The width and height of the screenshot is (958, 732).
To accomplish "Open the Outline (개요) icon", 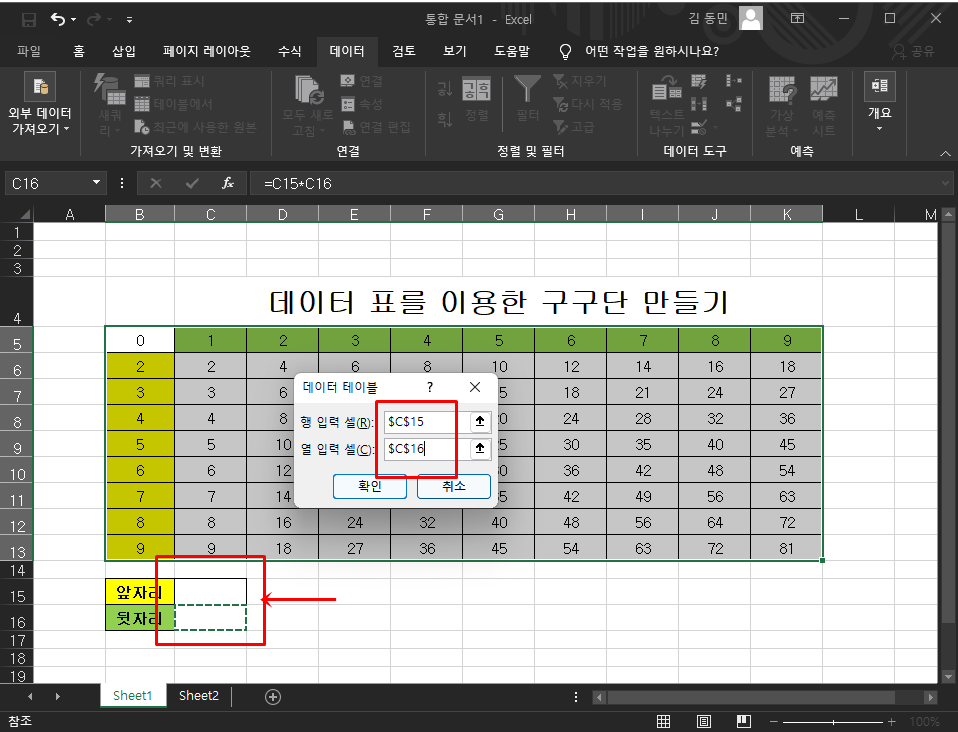I will (880, 86).
